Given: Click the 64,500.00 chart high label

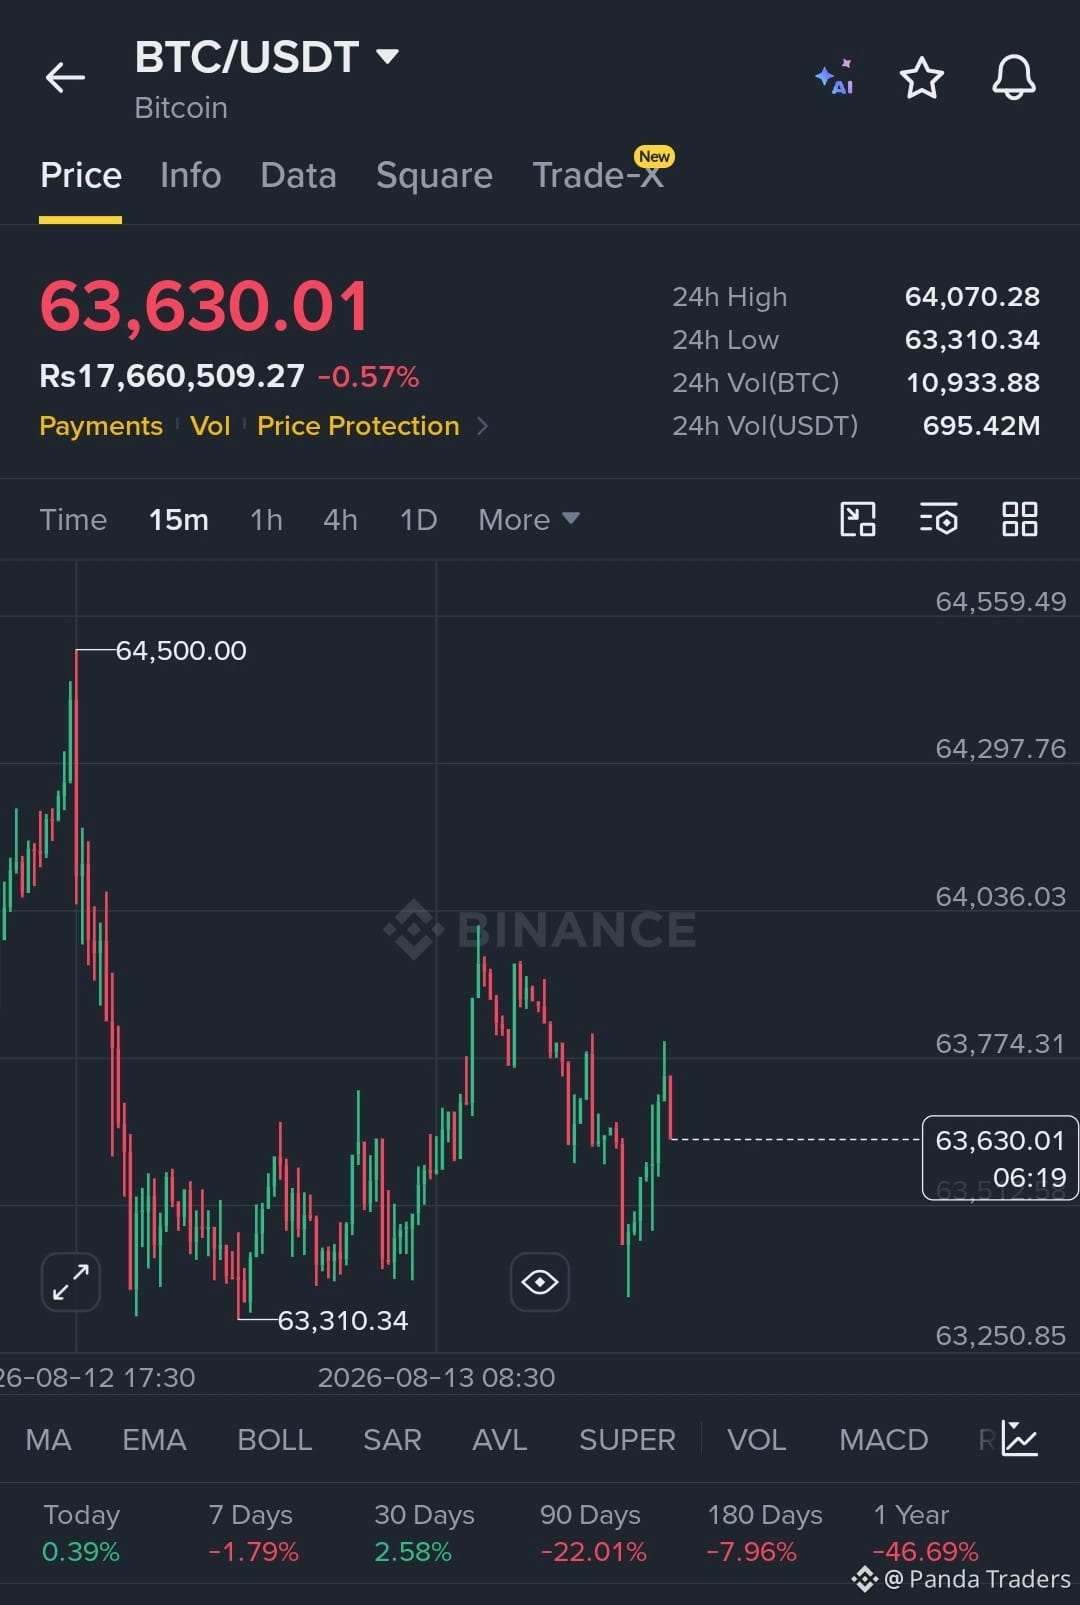Looking at the screenshot, I should click(x=181, y=651).
